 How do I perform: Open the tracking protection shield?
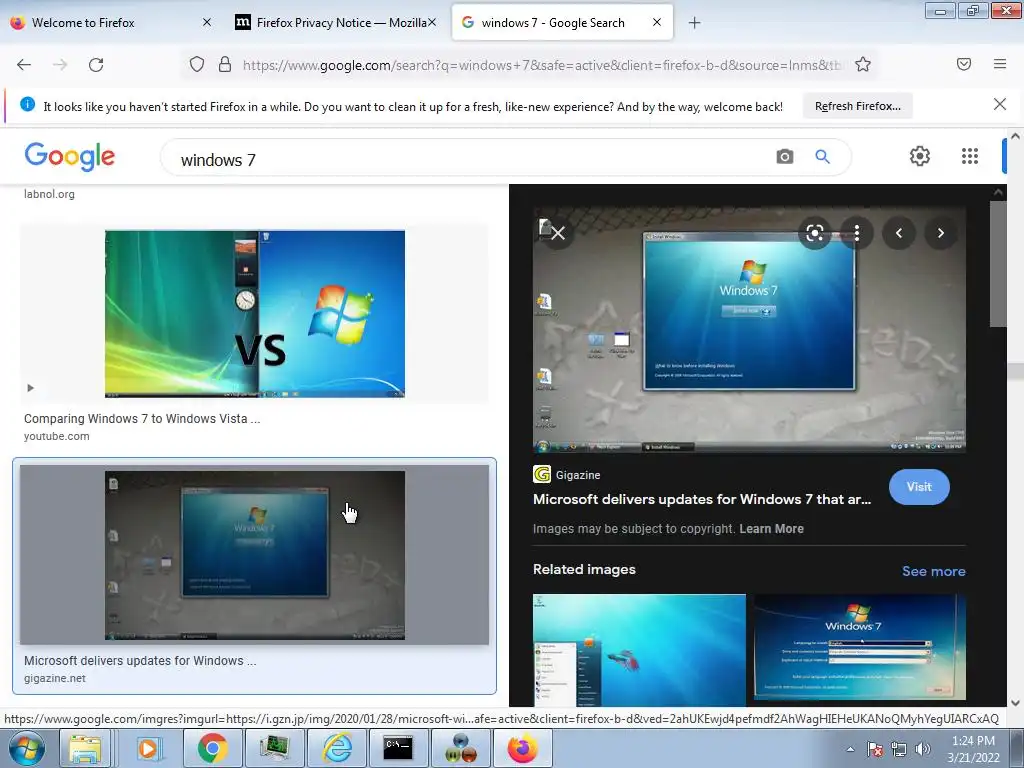pyautogui.click(x=197, y=65)
